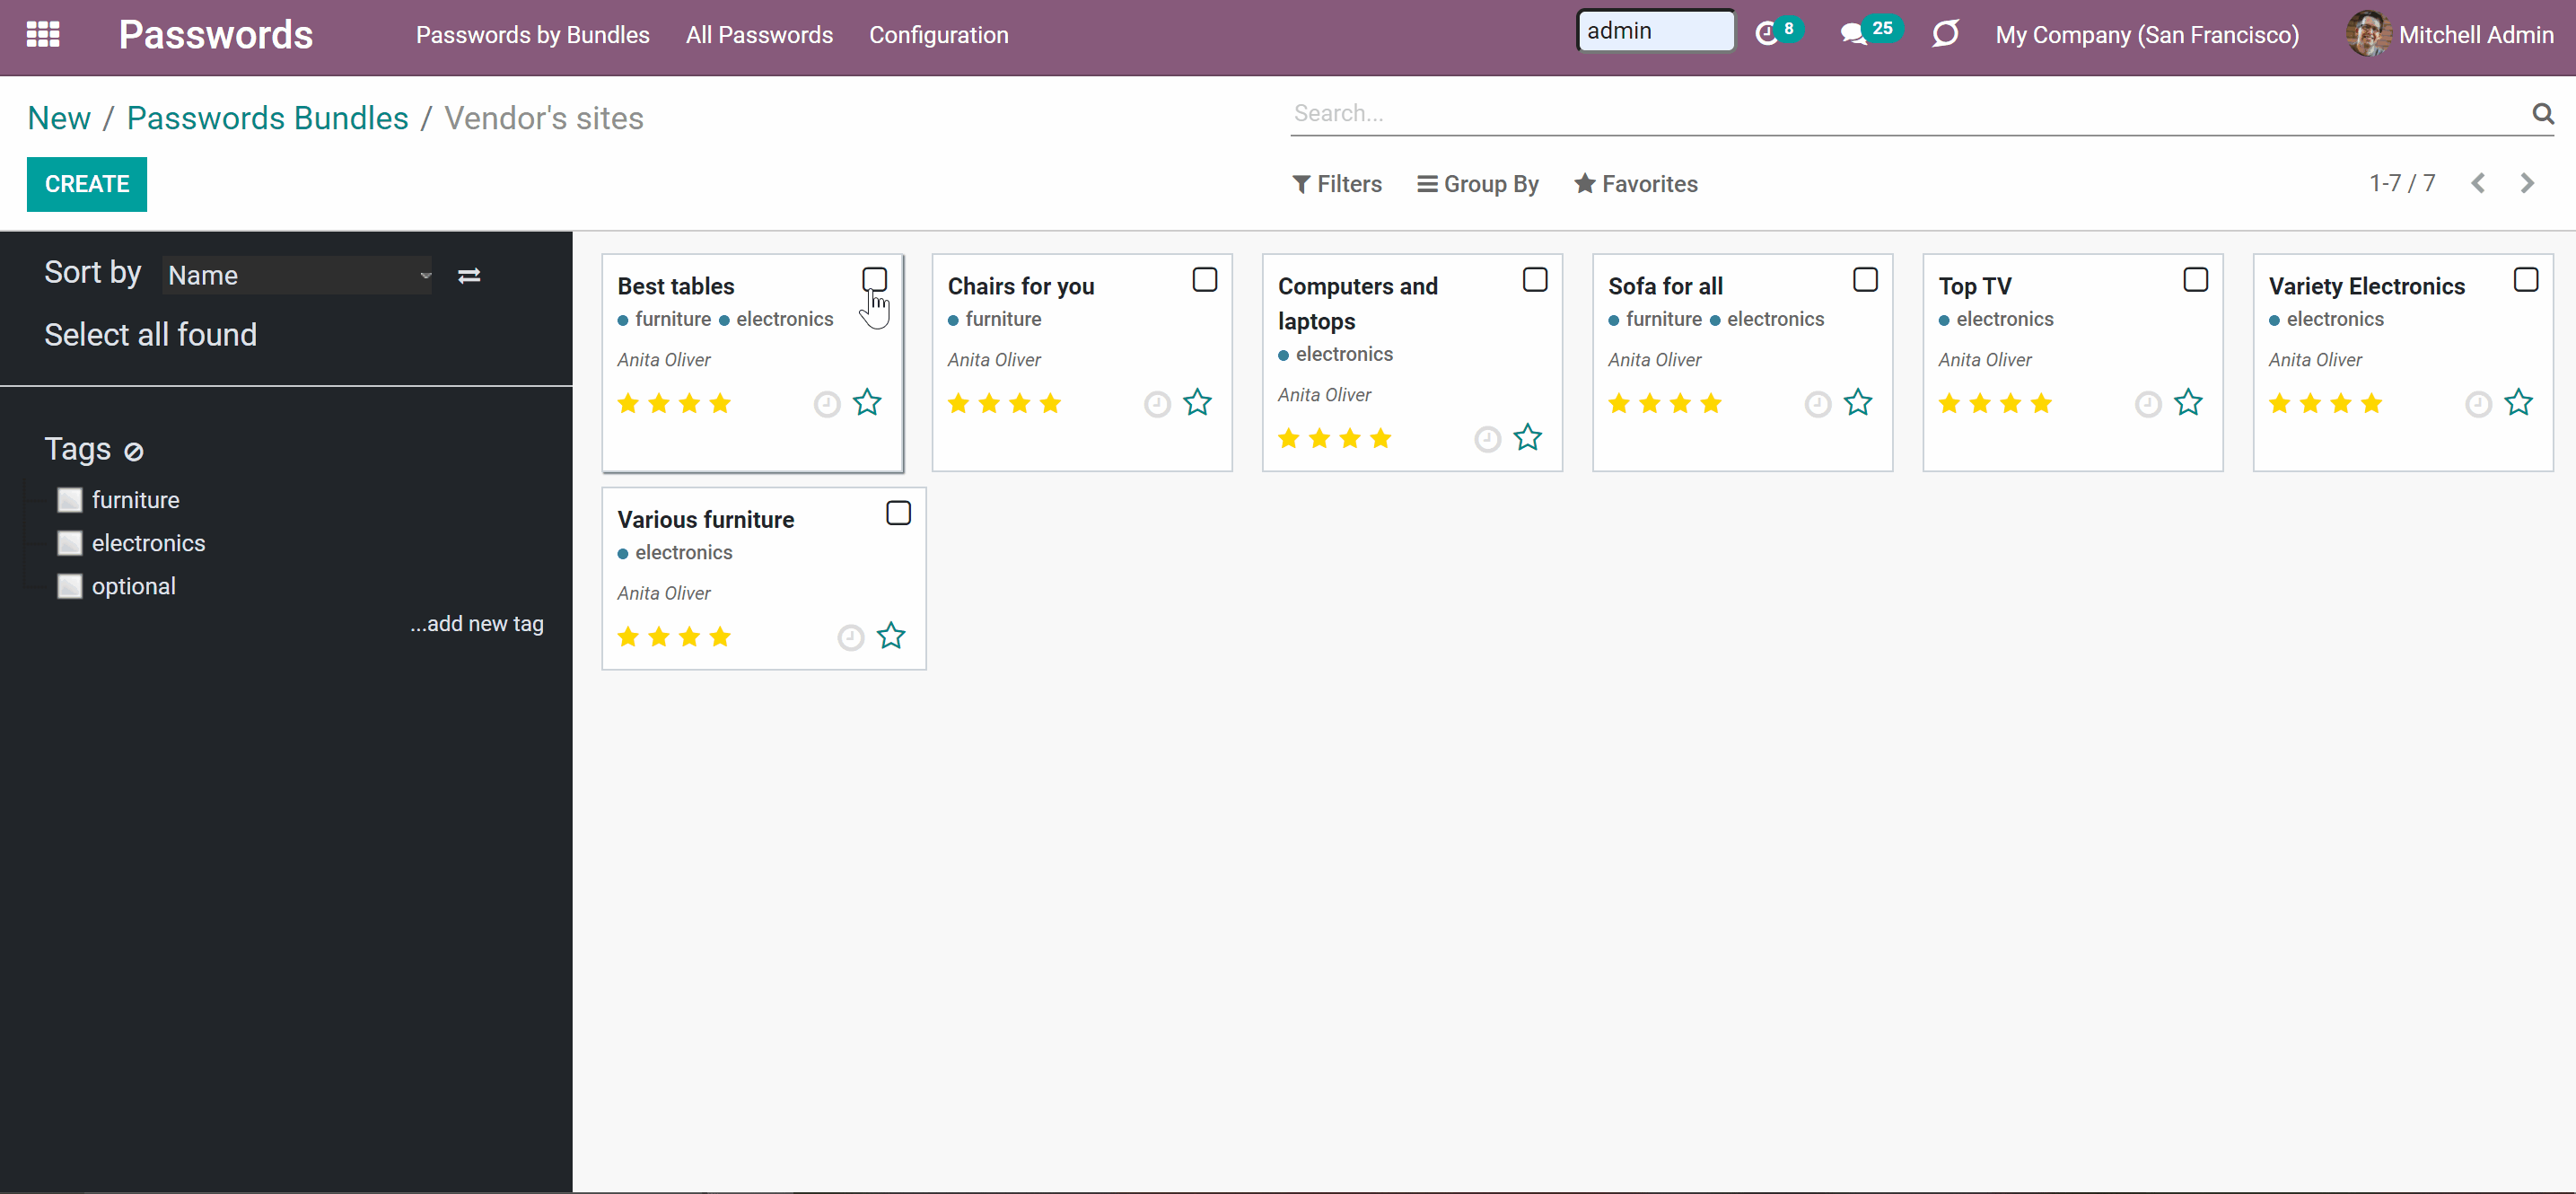Select the Sofa for all checkbox

click(x=1865, y=279)
